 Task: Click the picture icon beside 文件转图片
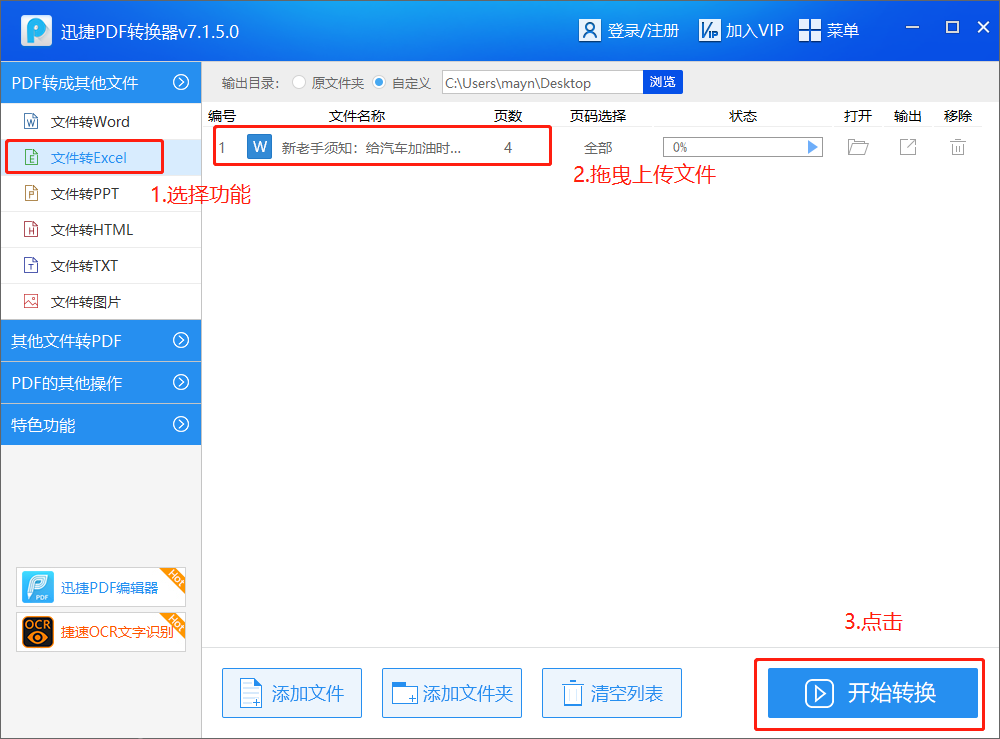pos(31,301)
